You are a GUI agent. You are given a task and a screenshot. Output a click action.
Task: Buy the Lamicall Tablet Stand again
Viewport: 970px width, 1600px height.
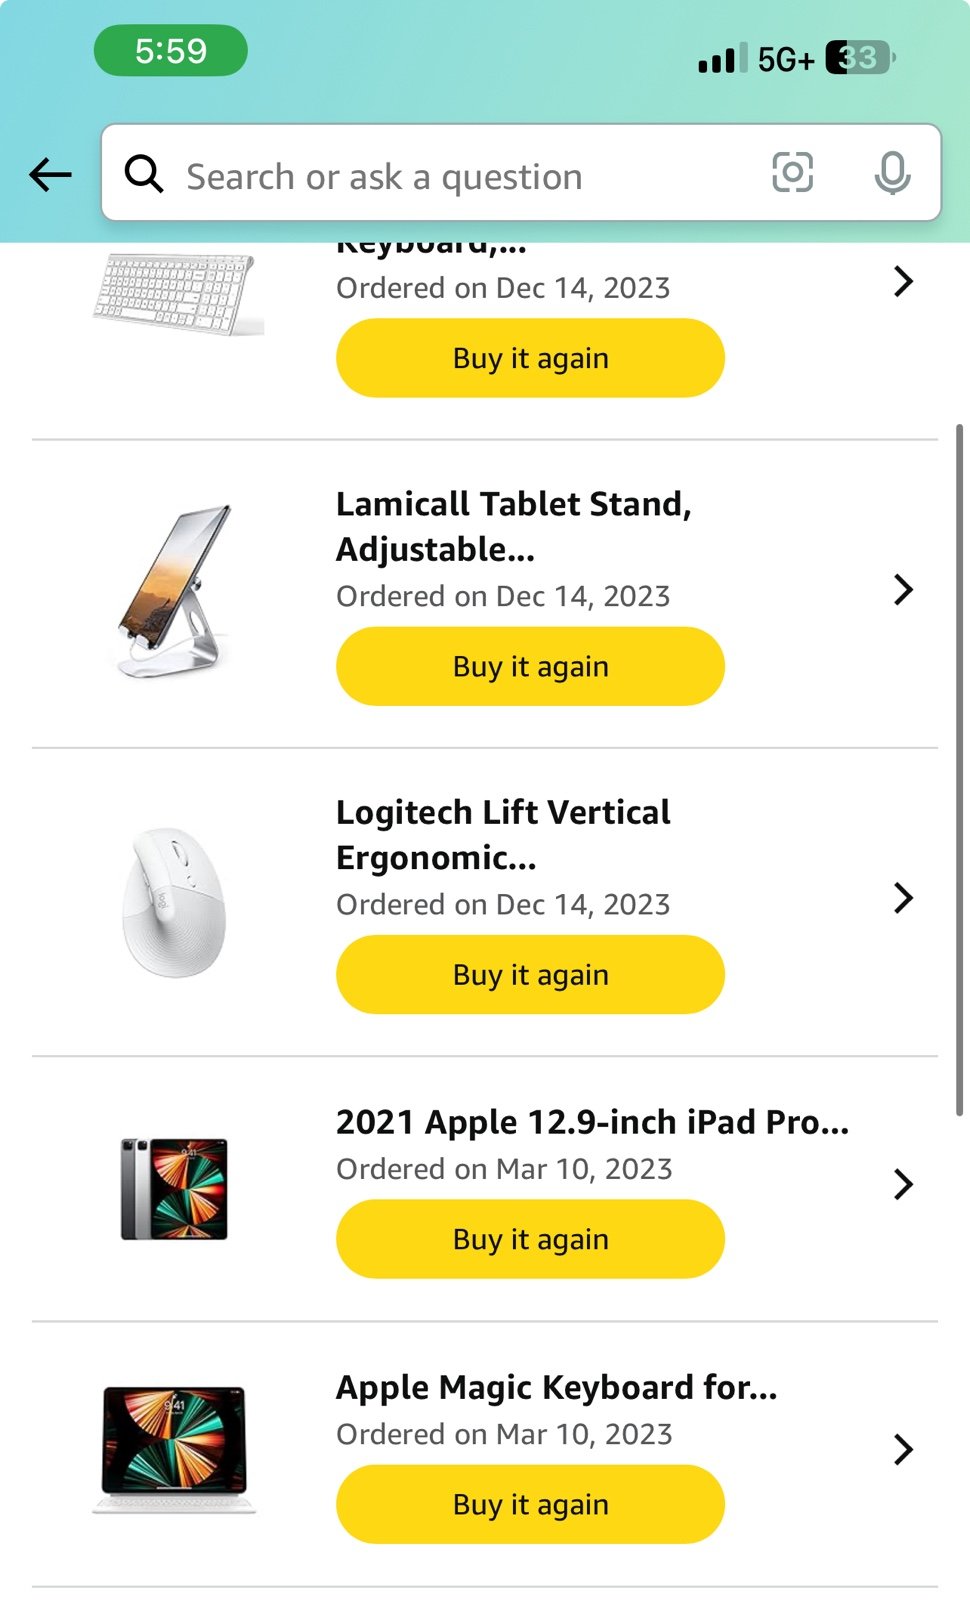(x=530, y=667)
